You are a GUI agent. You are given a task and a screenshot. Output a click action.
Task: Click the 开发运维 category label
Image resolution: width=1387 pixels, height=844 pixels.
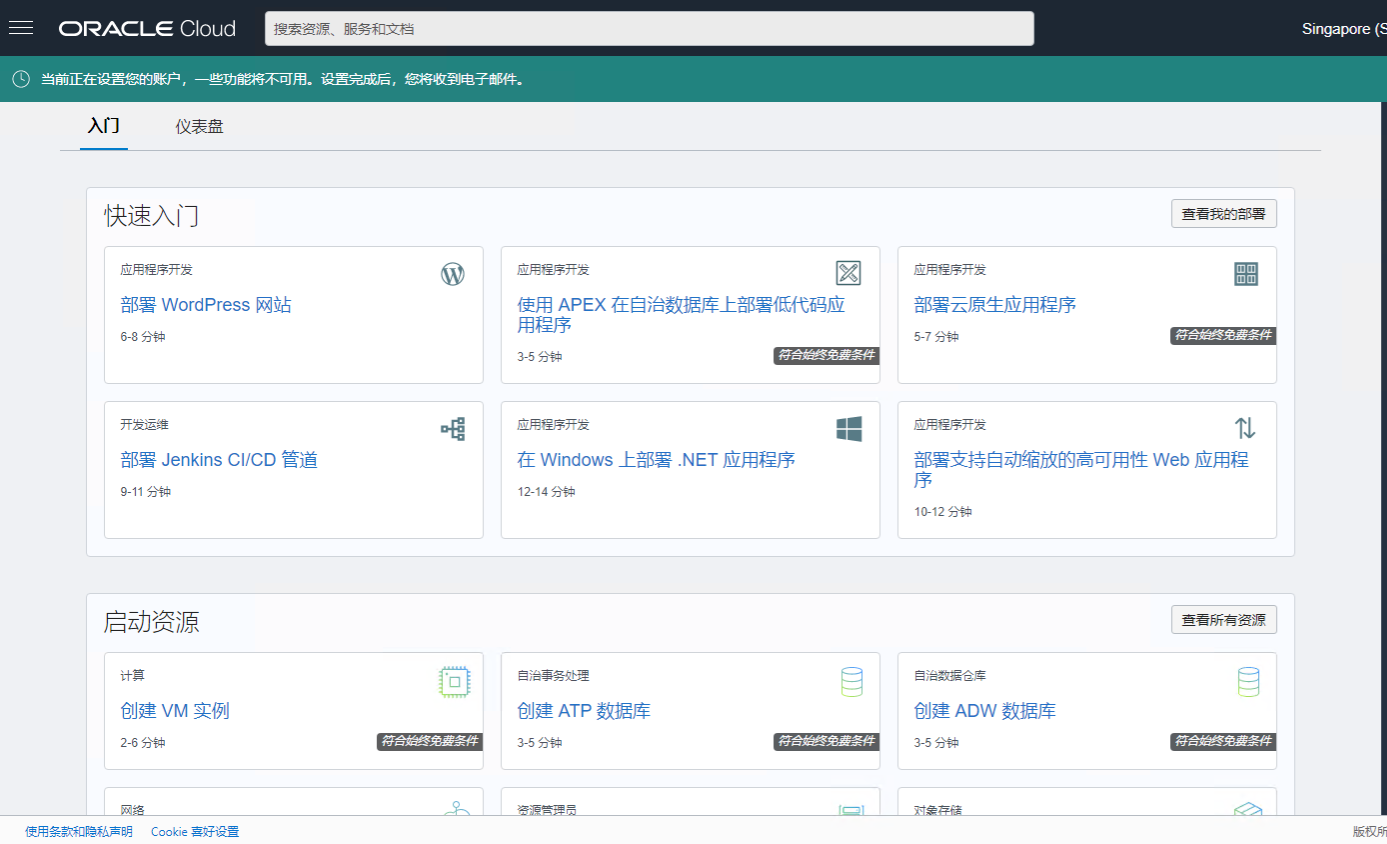pos(145,425)
